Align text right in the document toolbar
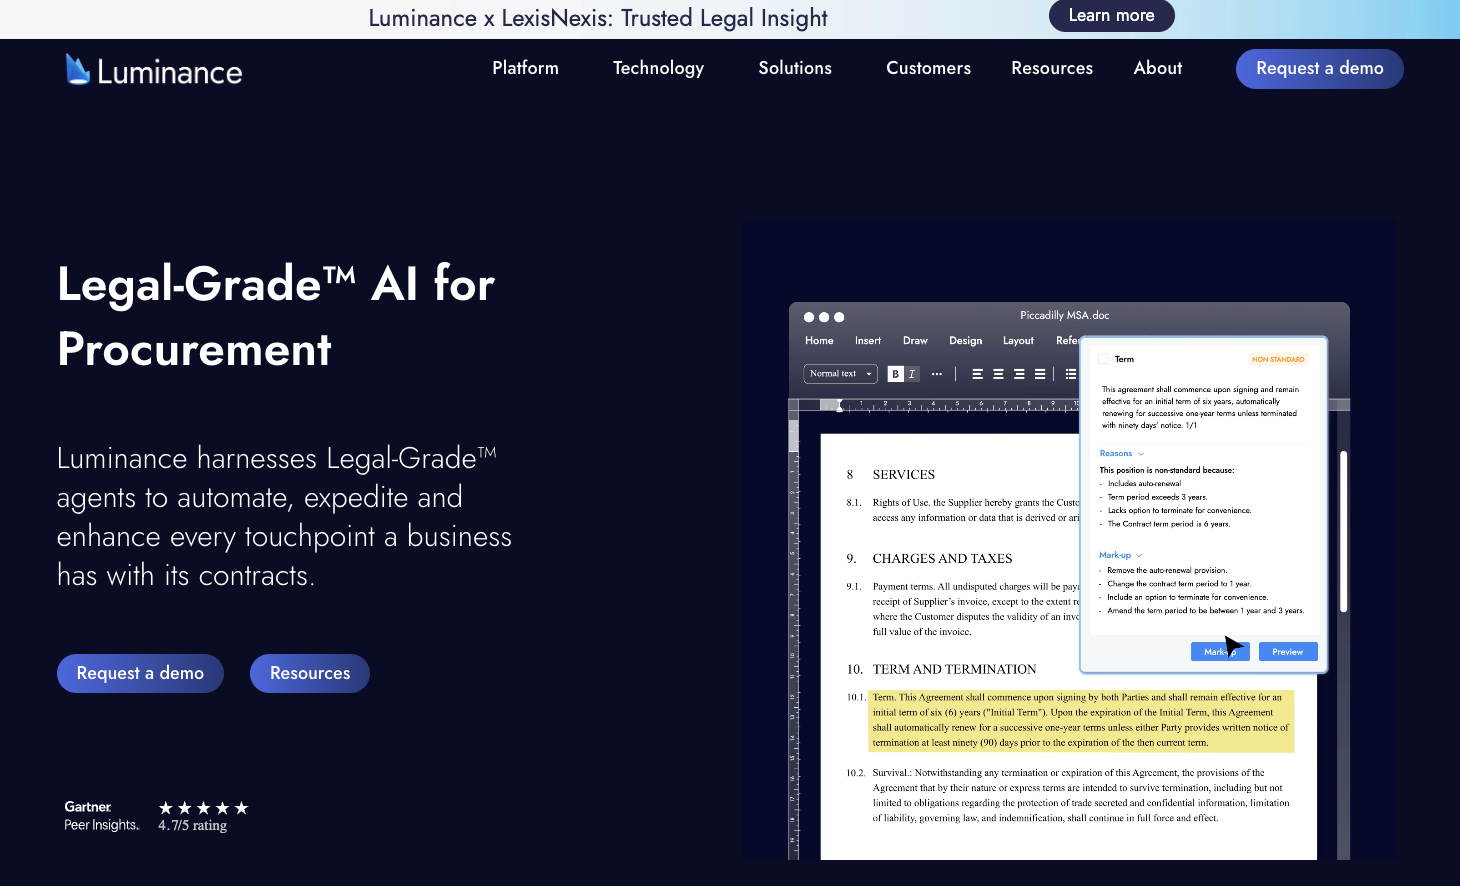The width and height of the screenshot is (1460, 886). point(1019,374)
